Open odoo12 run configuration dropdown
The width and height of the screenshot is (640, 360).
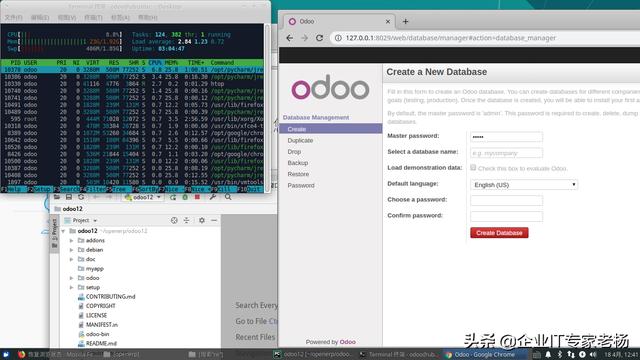pos(143,197)
